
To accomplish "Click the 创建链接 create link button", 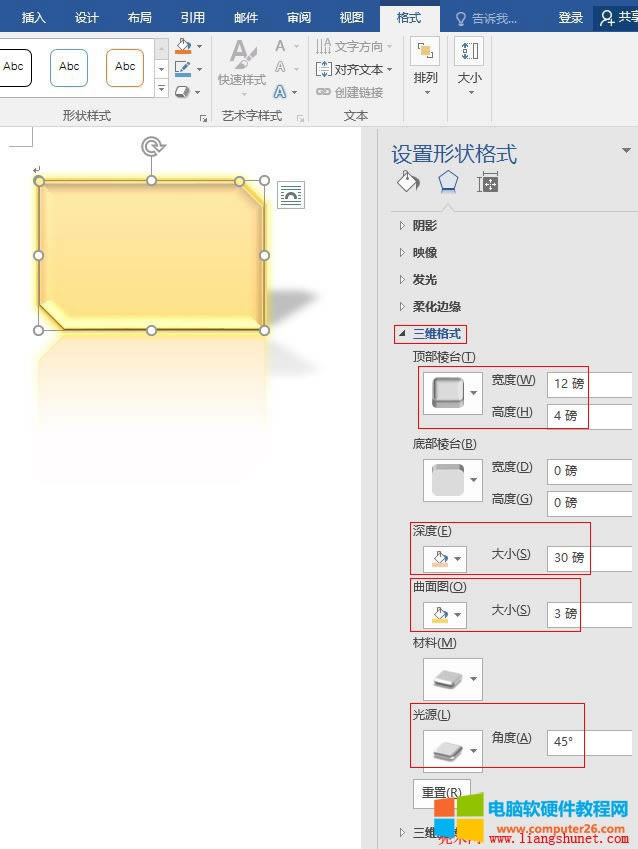I will (350, 92).
